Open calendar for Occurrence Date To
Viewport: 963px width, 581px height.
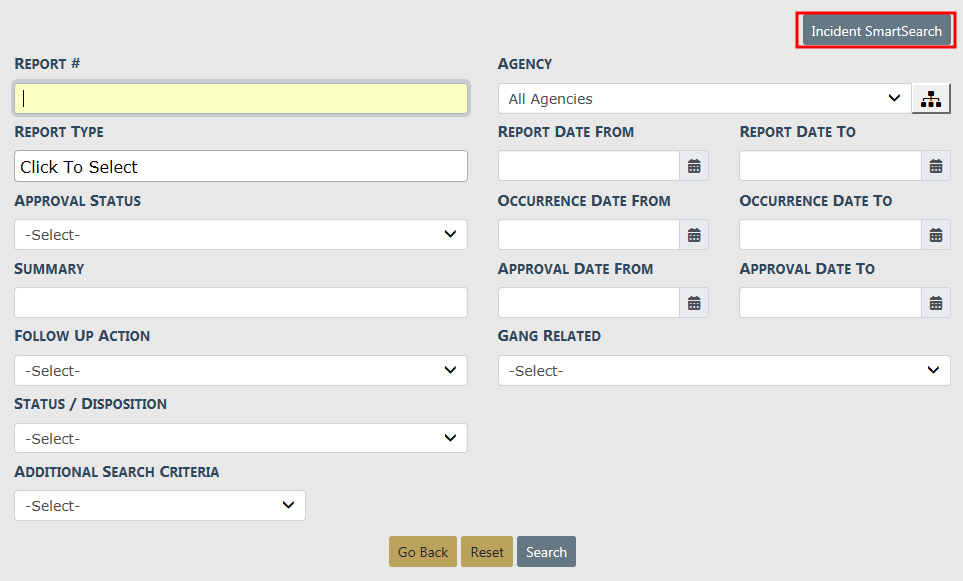935,235
